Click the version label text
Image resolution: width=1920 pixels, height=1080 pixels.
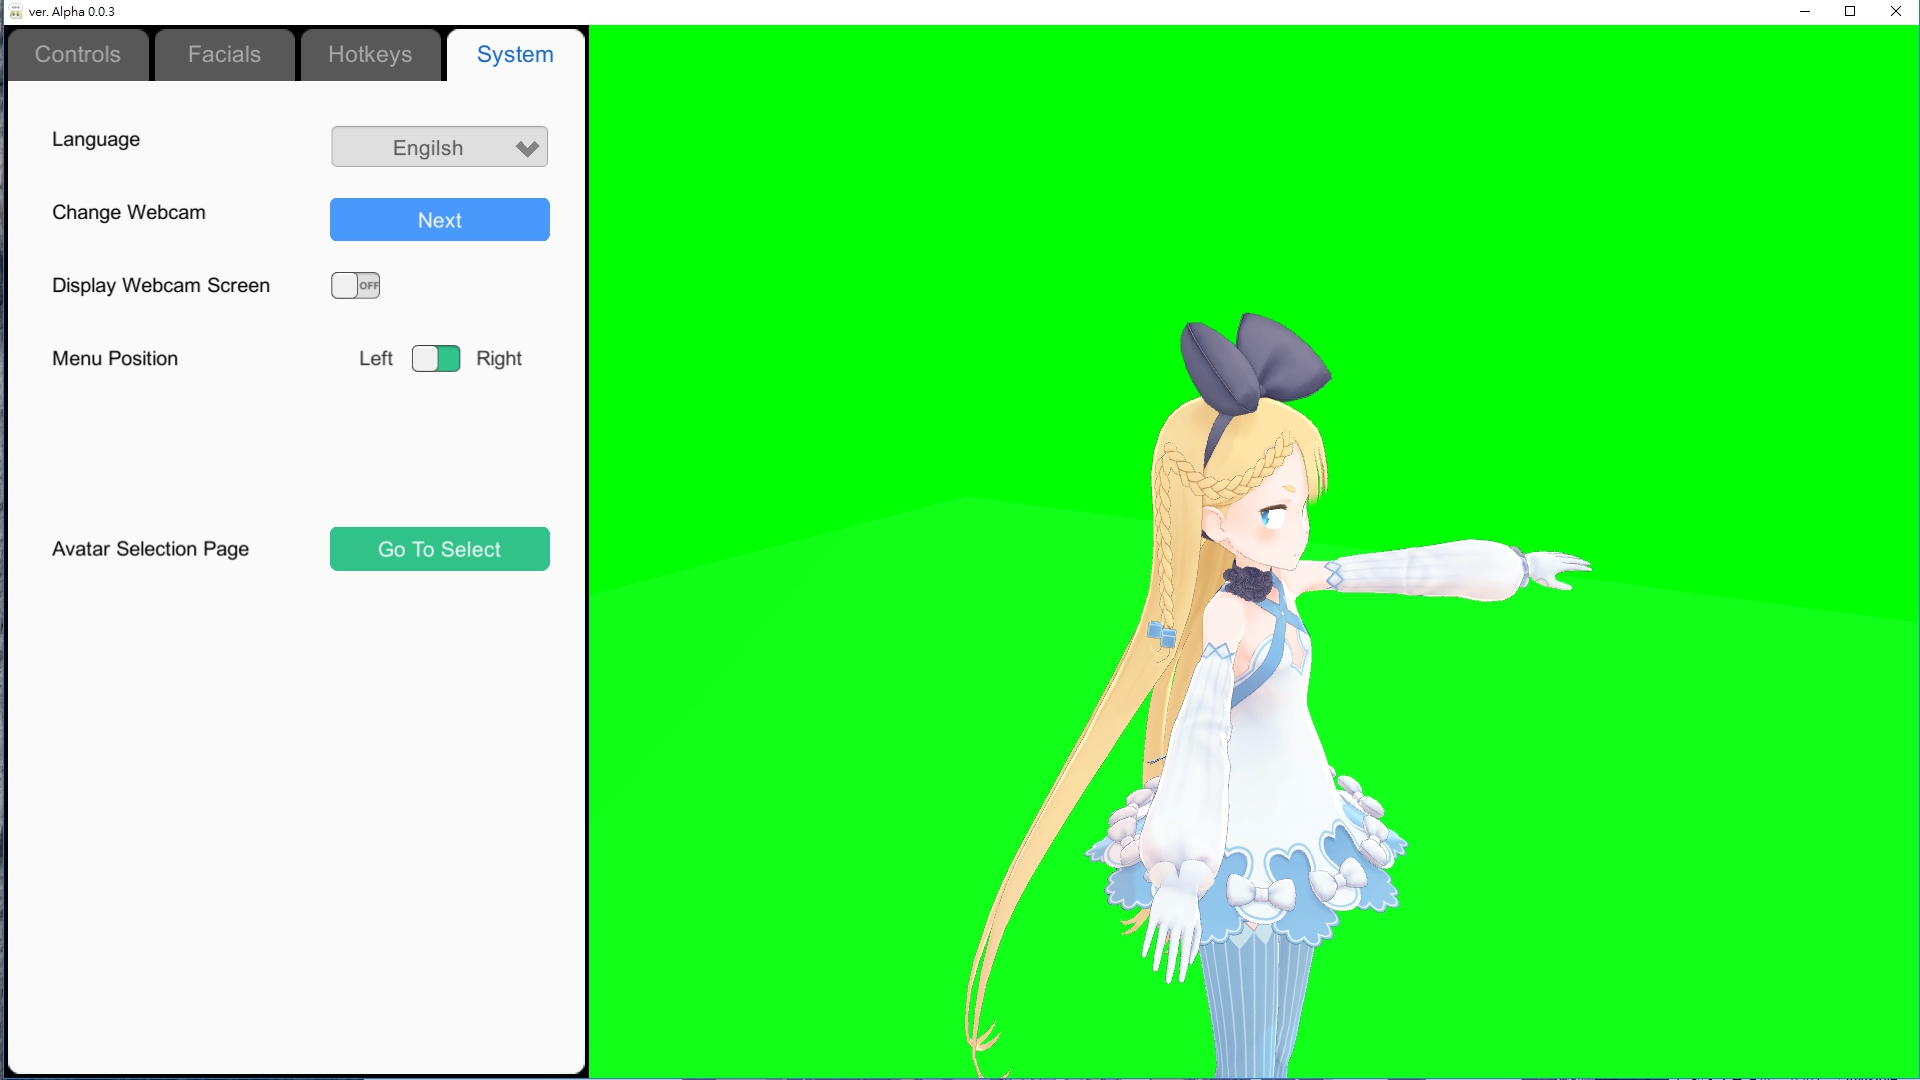click(x=73, y=11)
